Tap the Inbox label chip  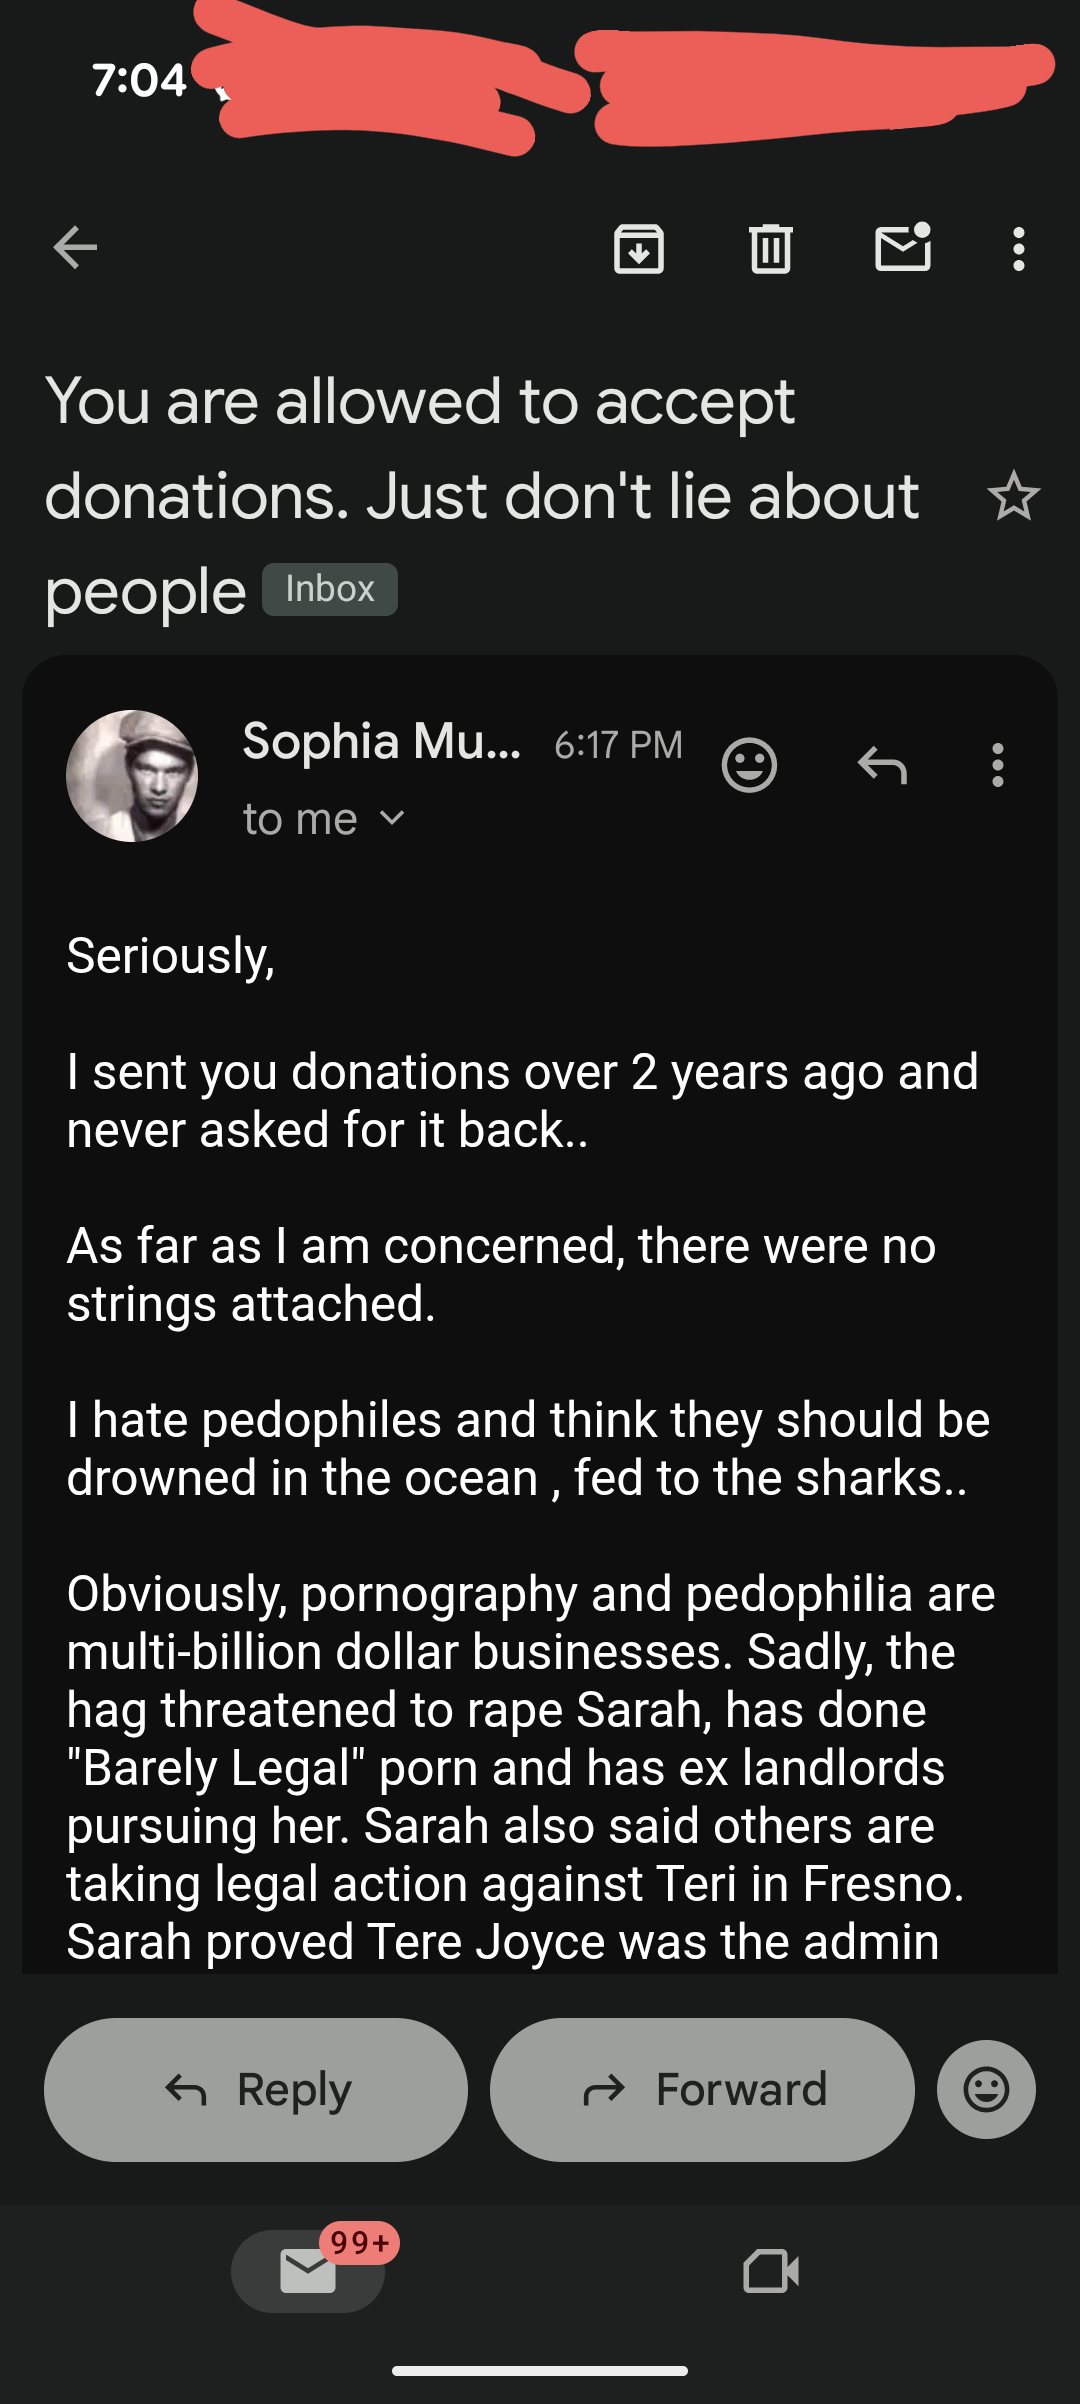point(330,589)
